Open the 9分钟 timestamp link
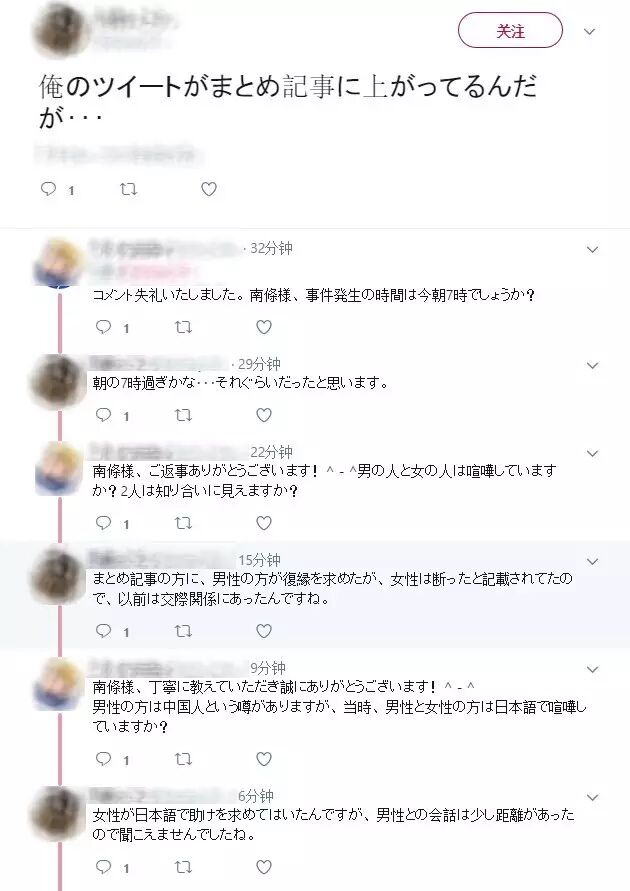Image resolution: width=630 pixels, height=891 pixels. 268,668
